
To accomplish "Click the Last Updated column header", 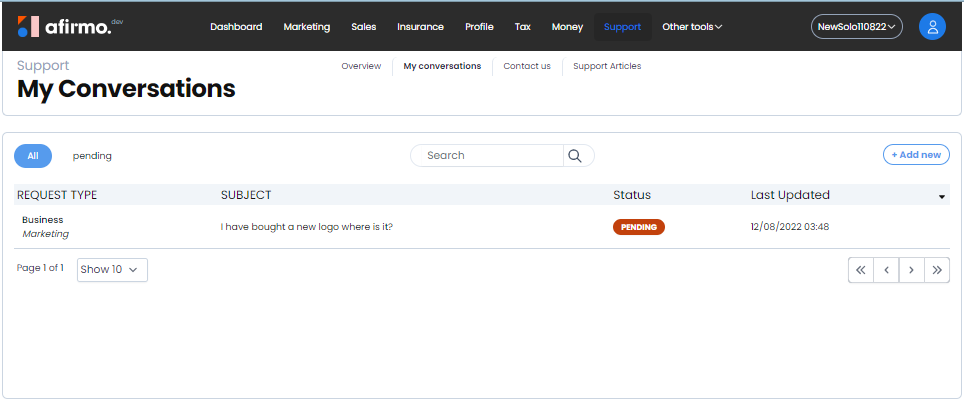I will 790,195.
